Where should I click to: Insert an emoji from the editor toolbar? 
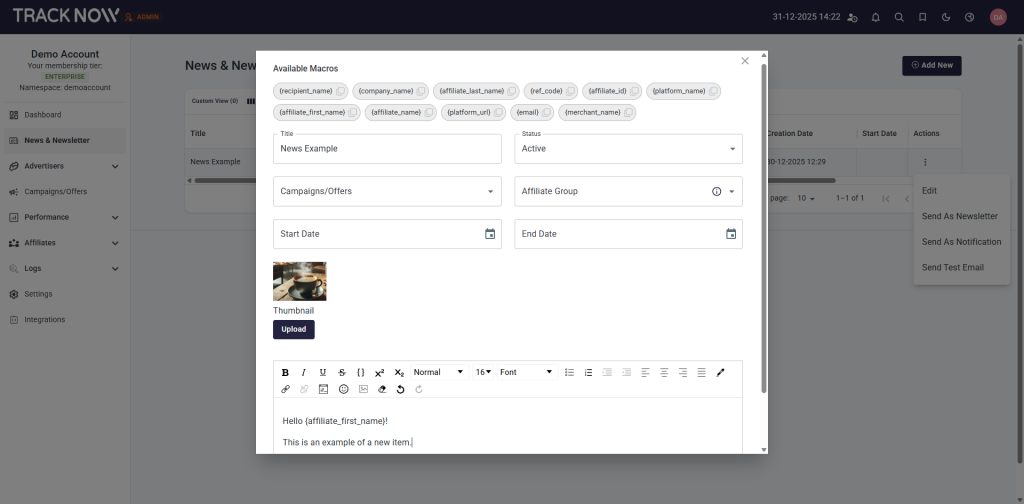tap(343, 389)
